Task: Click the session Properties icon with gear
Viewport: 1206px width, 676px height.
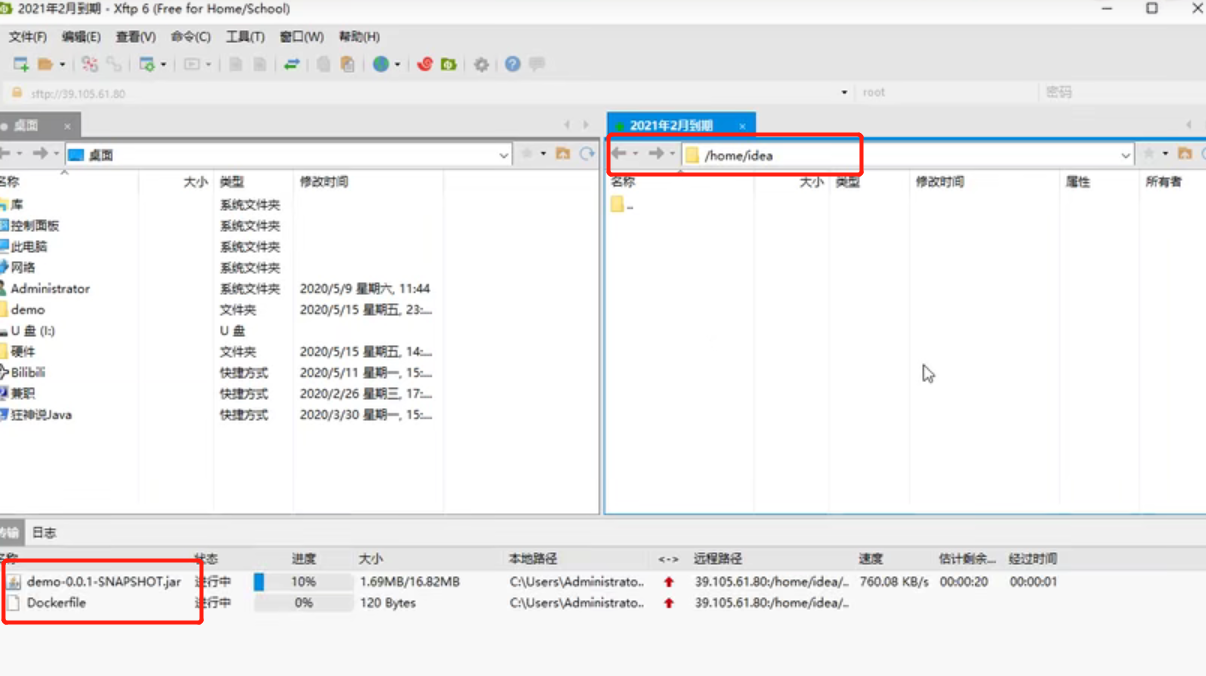Action: (147, 64)
